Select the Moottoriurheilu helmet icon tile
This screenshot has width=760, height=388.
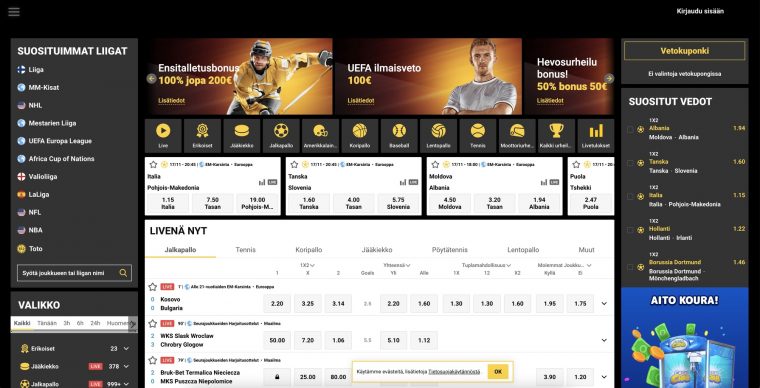[x=517, y=136]
